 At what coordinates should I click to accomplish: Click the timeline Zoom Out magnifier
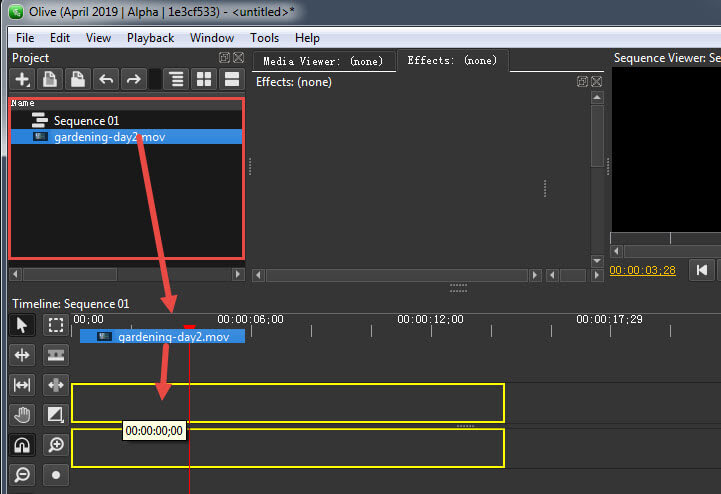tap(22, 475)
